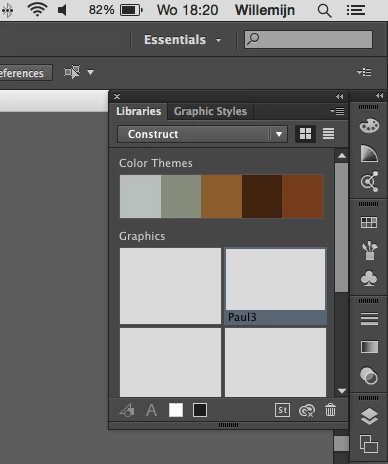388x464 pixels.
Task: Click the Libraries scrollbar up arrow
Action: [342, 156]
